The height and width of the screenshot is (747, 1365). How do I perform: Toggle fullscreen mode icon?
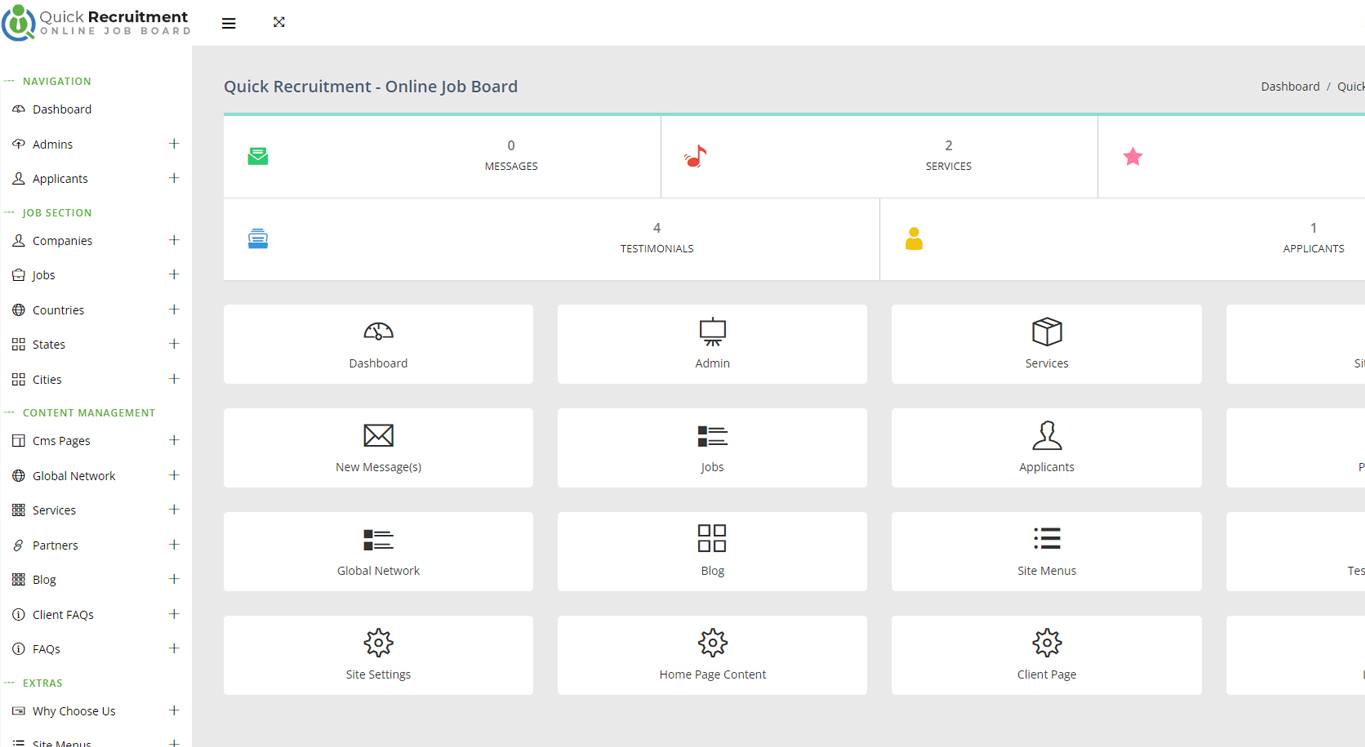[x=279, y=22]
